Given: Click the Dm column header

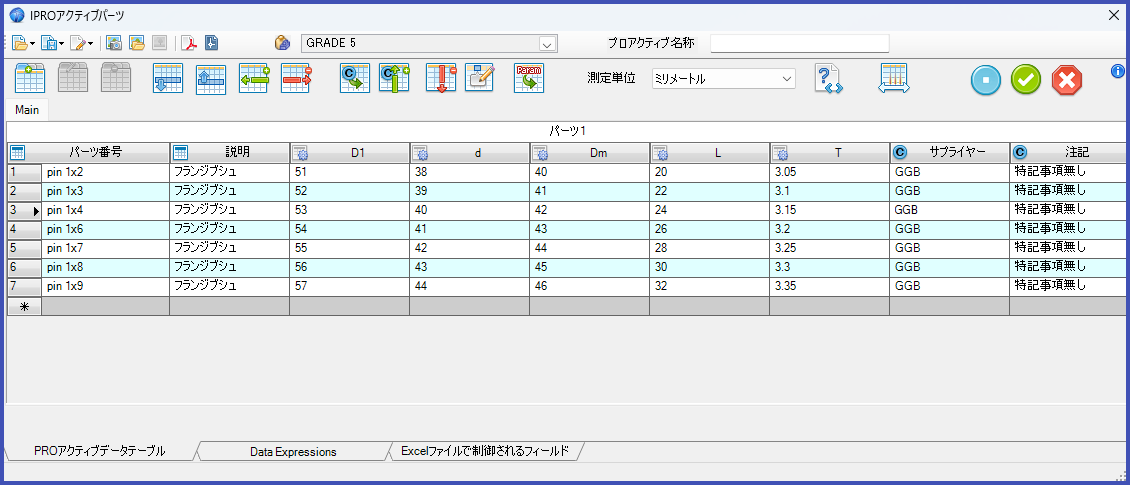Looking at the screenshot, I should 590,152.
